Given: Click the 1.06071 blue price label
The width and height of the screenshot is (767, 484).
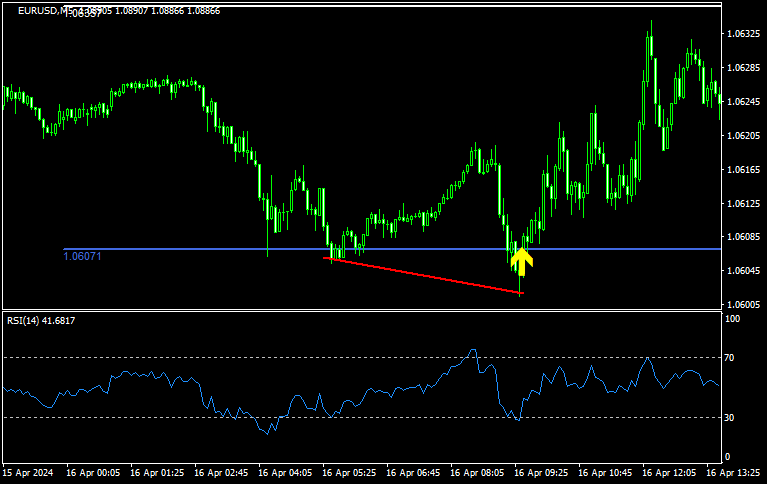Looking at the screenshot, I should pyautogui.click(x=82, y=257).
